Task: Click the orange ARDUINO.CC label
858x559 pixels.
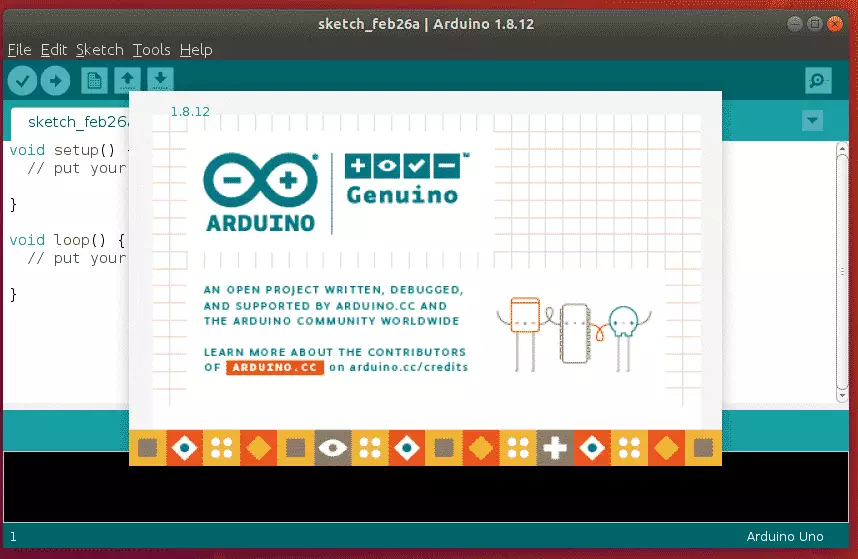Action: (x=275, y=367)
